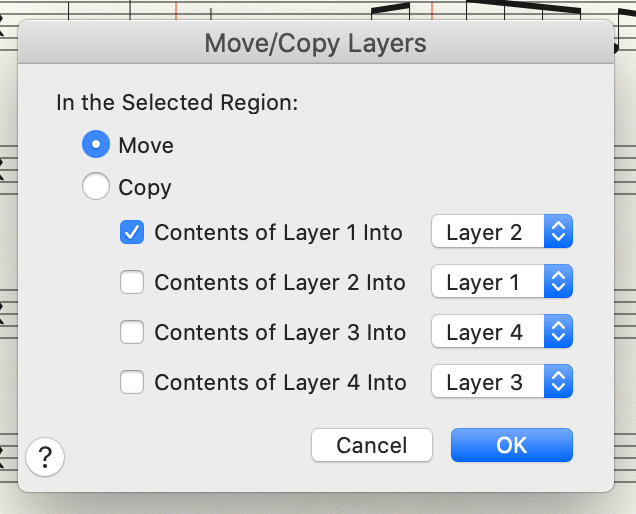Click the Copy label text

pos(145,188)
